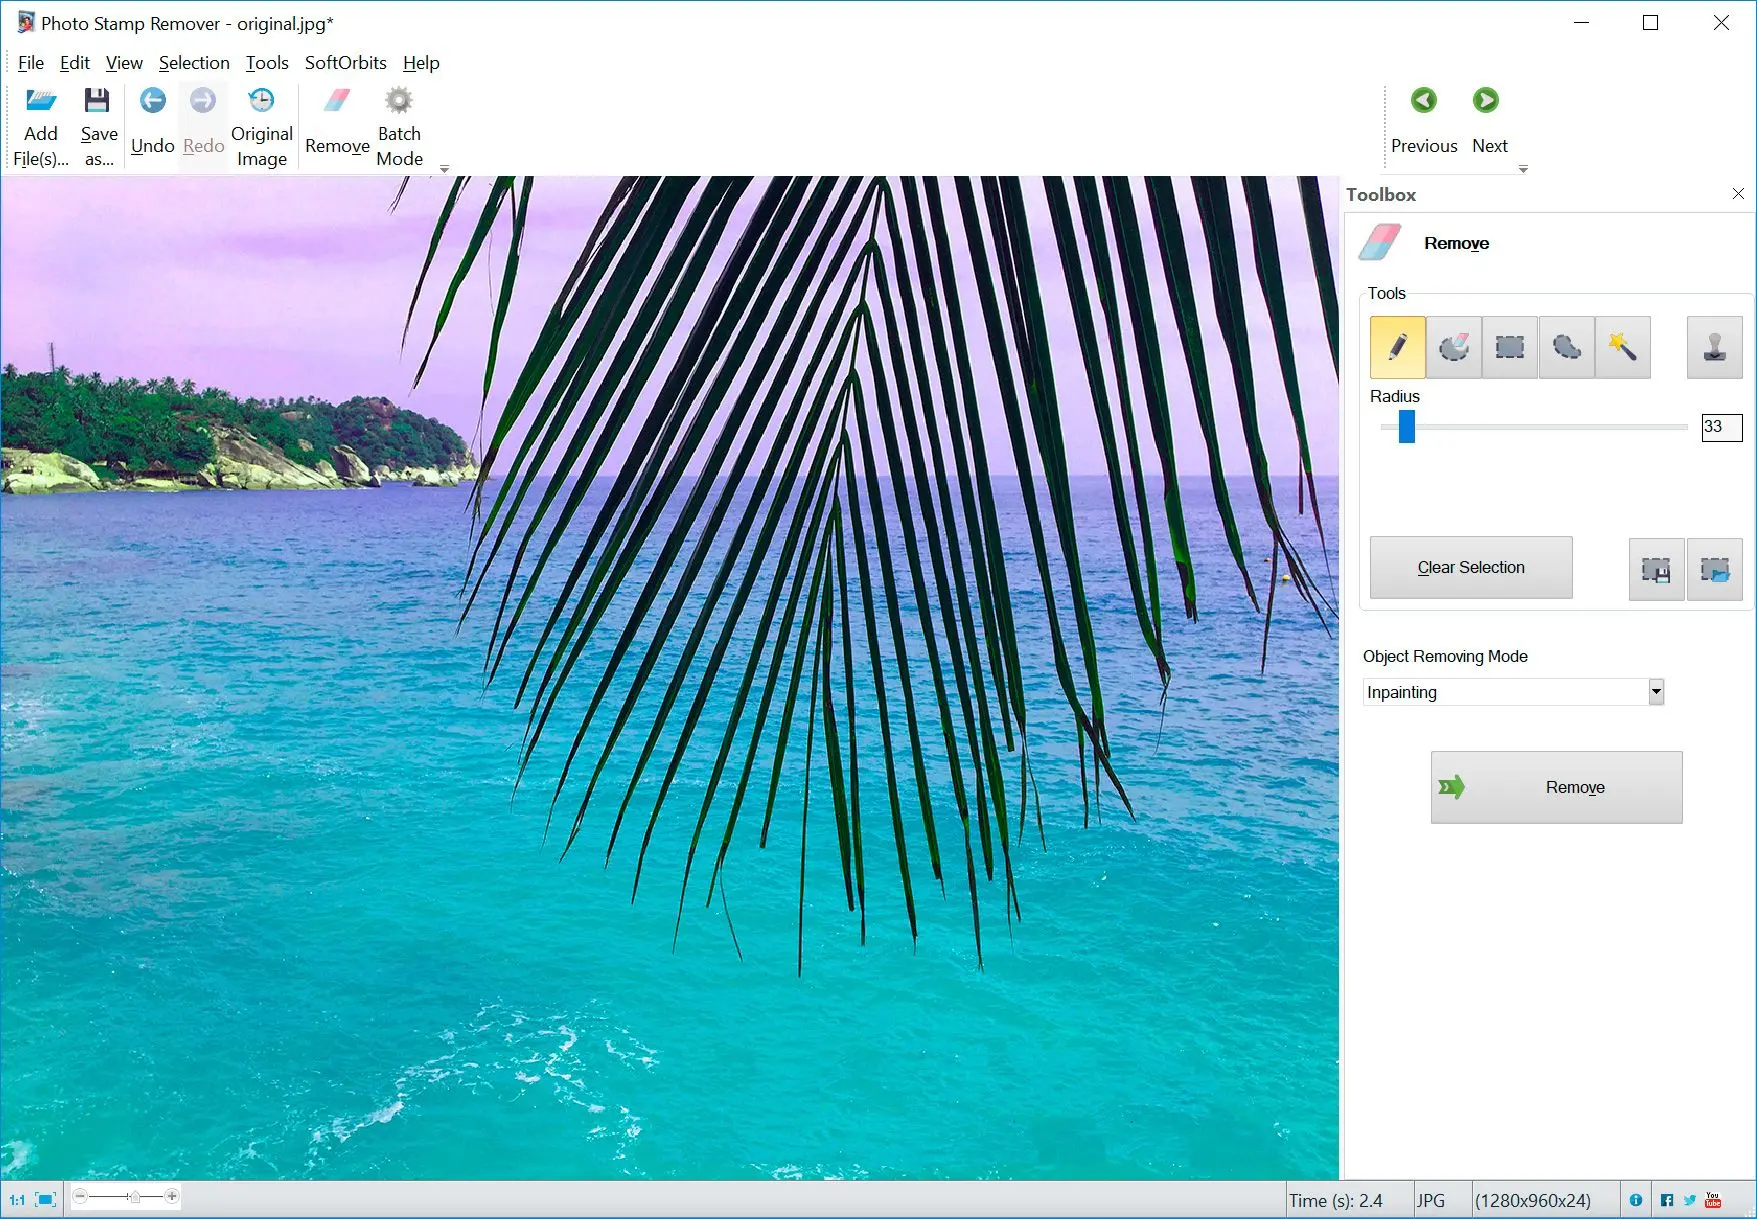Expand the main toolbar overflow arrow
The height and width of the screenshot is (1219, 1757).
point(444,169)
